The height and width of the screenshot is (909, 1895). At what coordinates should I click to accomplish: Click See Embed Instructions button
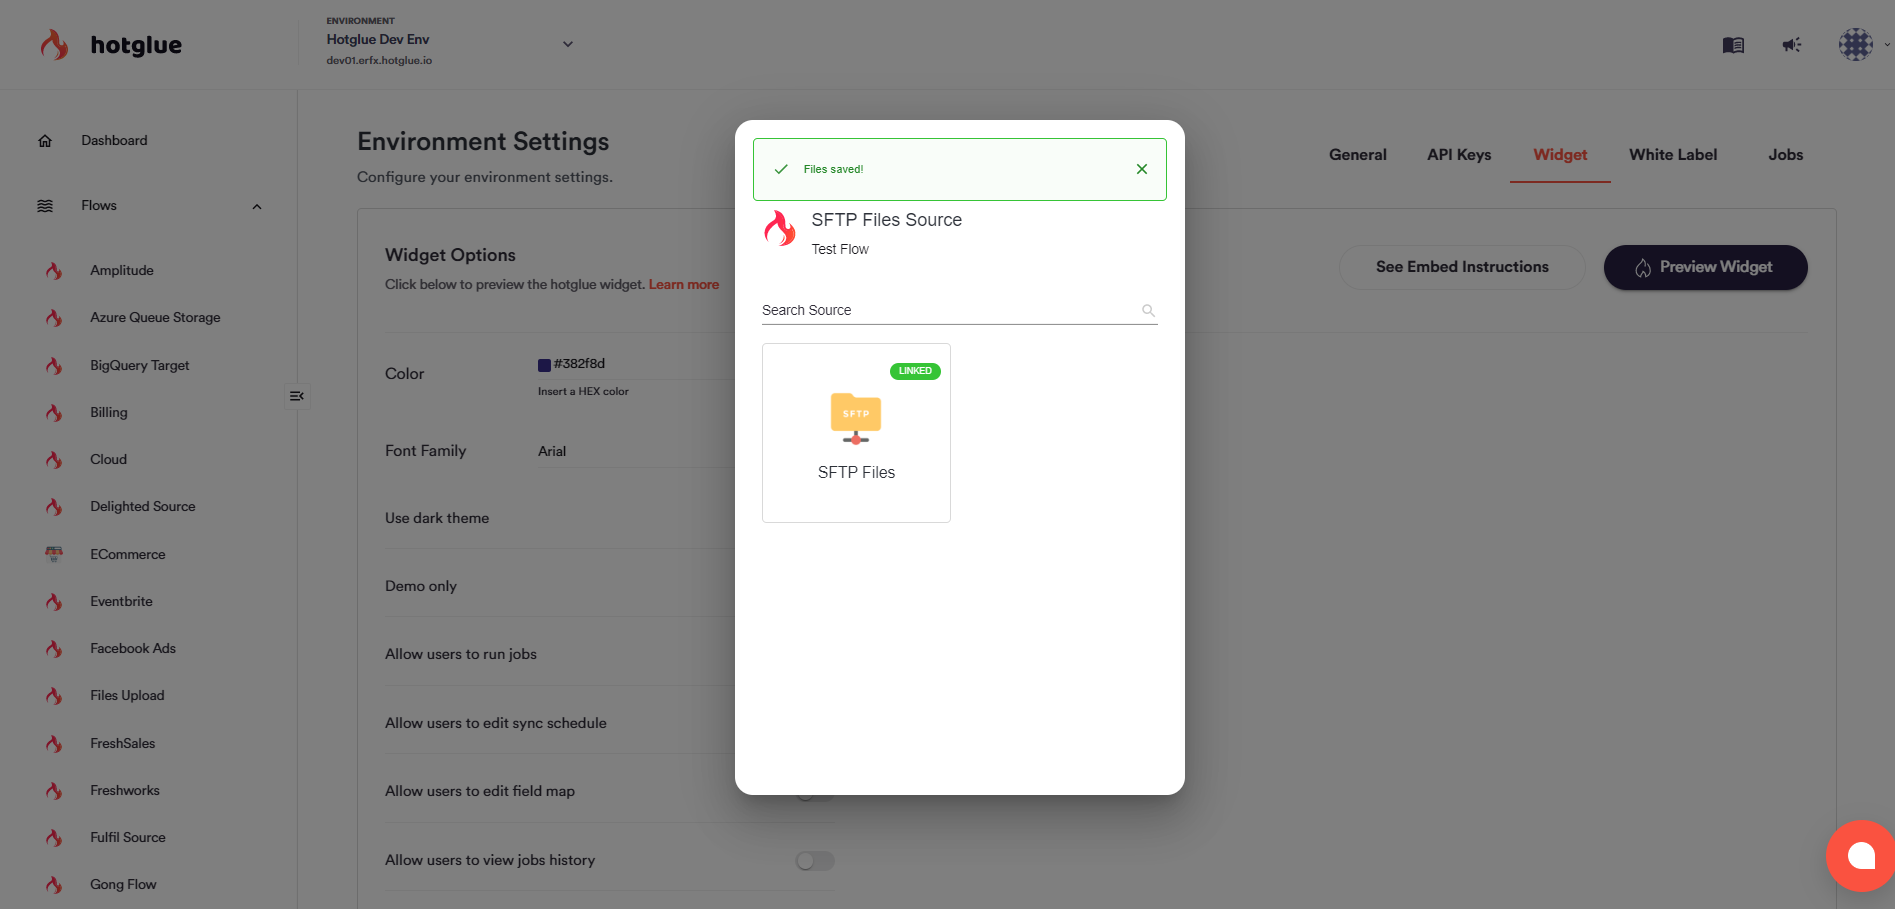tap(1462, 267)
